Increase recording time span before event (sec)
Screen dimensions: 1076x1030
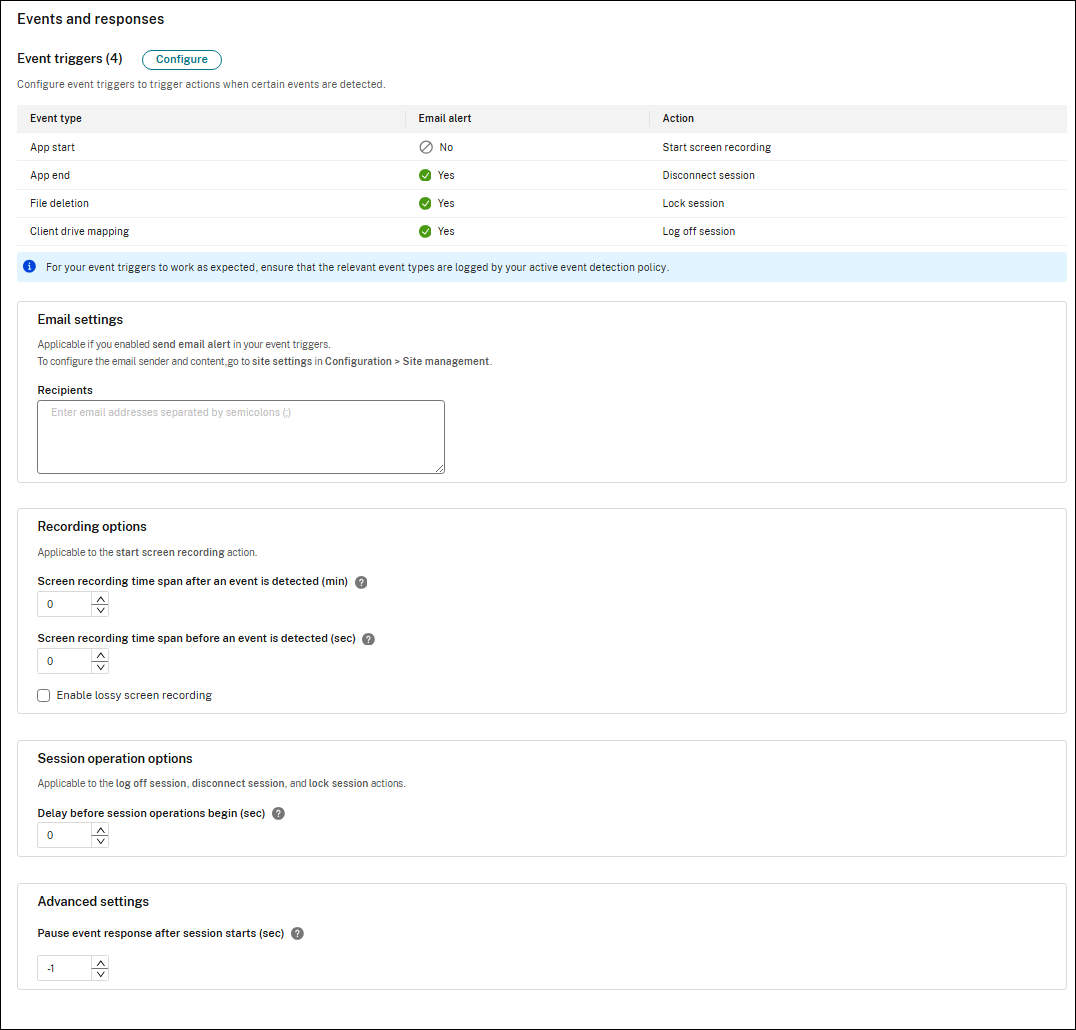100,656
